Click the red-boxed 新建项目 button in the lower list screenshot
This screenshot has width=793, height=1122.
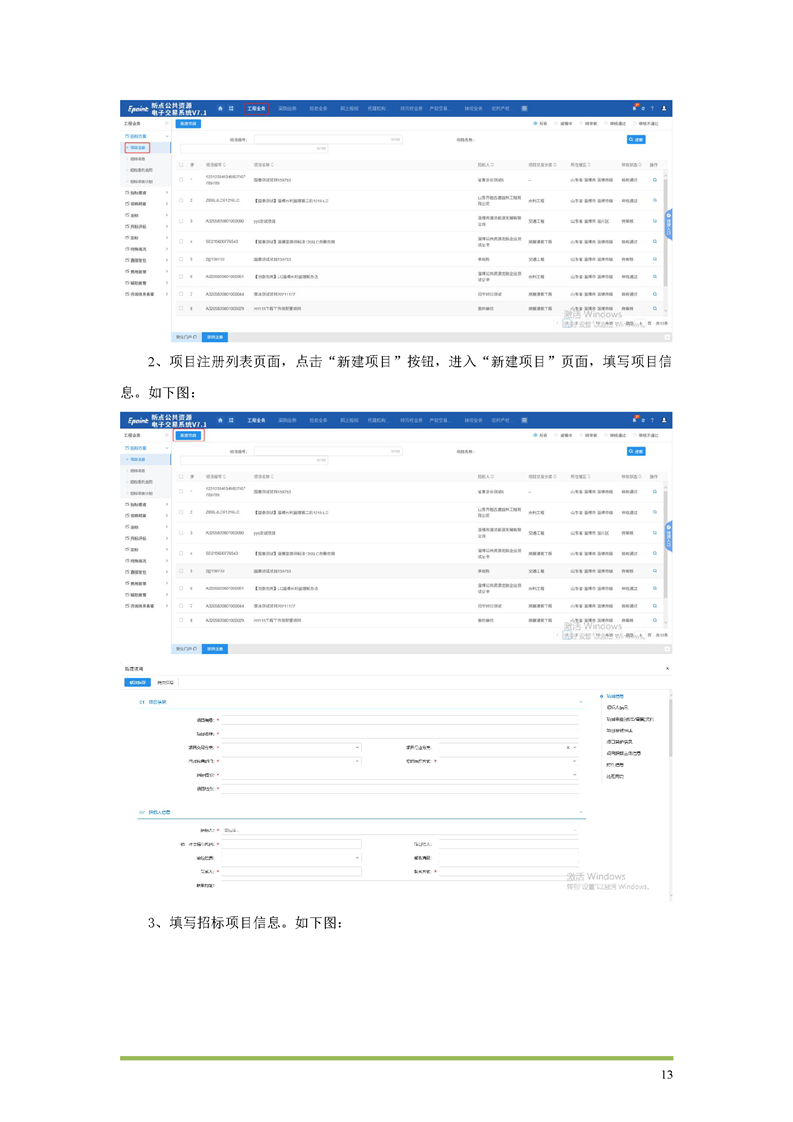(188, 436)
